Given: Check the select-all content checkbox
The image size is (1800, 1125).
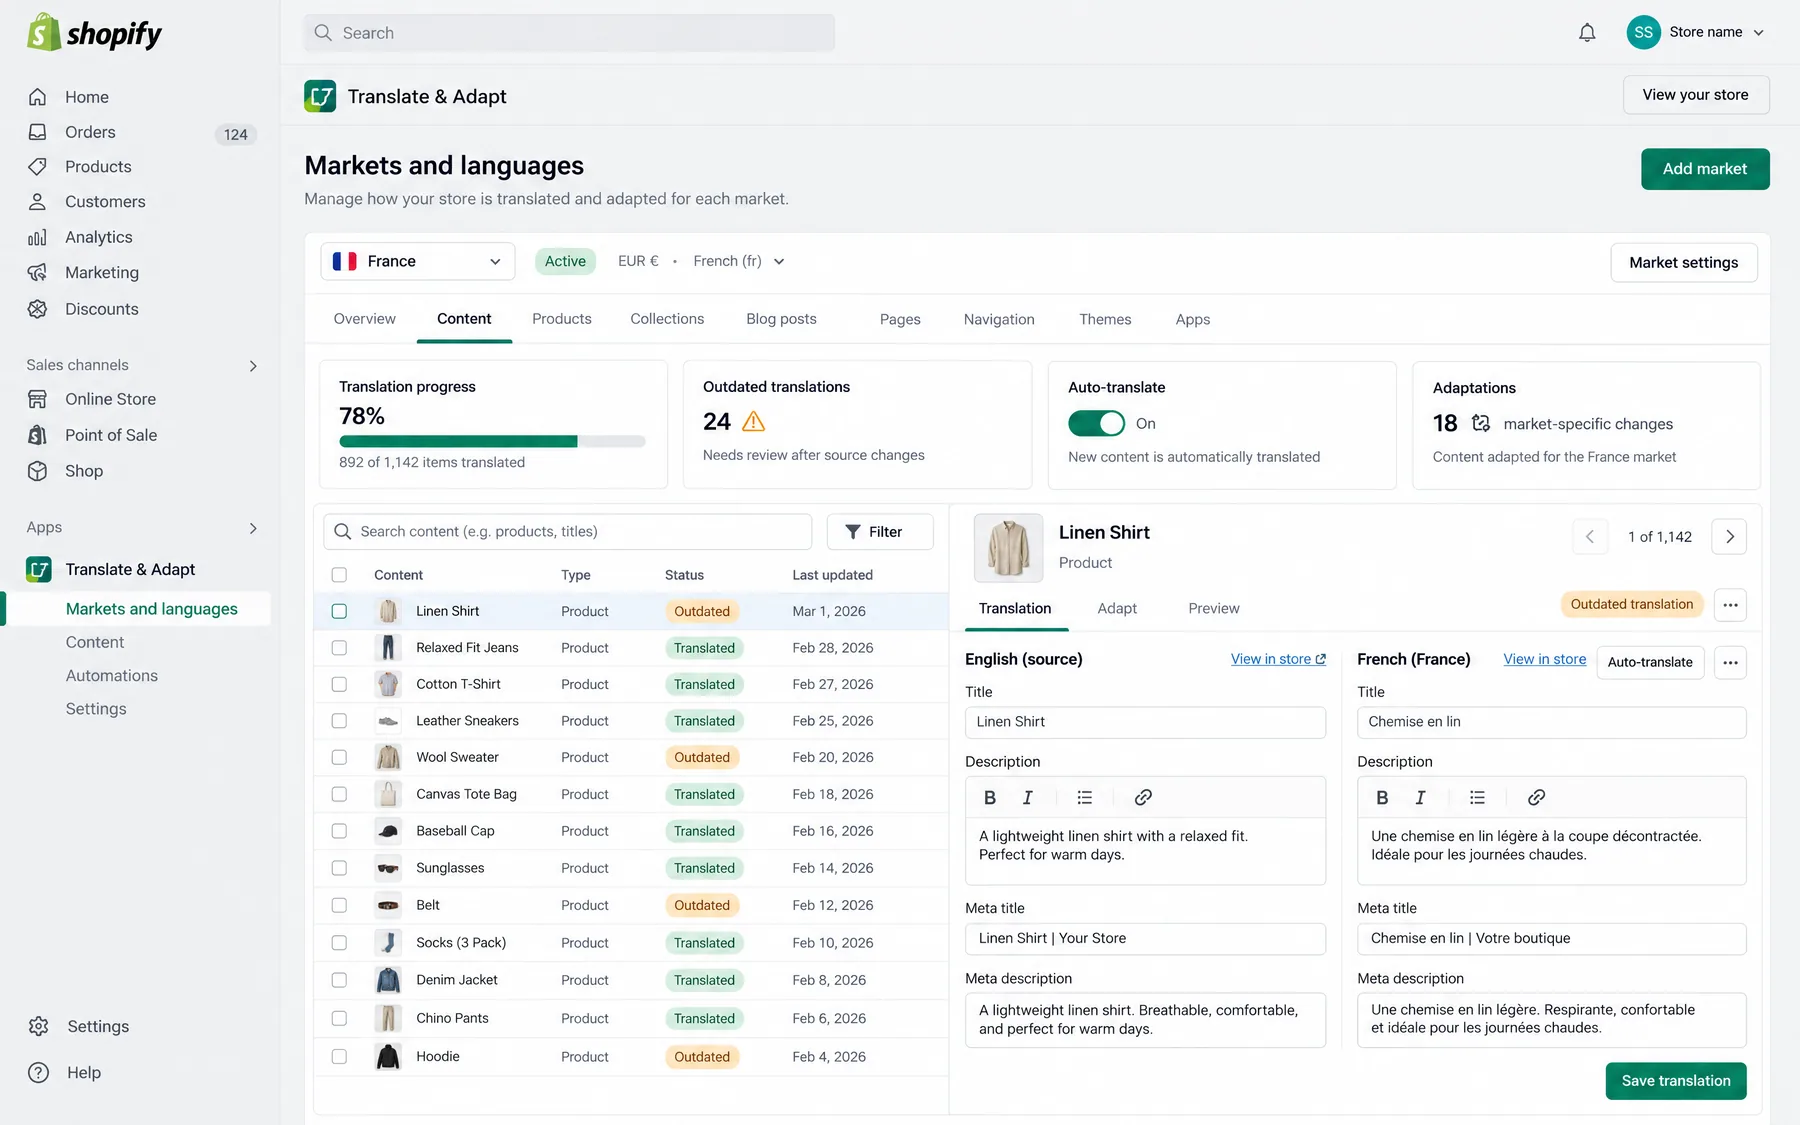Looking at the screenshot, I should [339, 575].
